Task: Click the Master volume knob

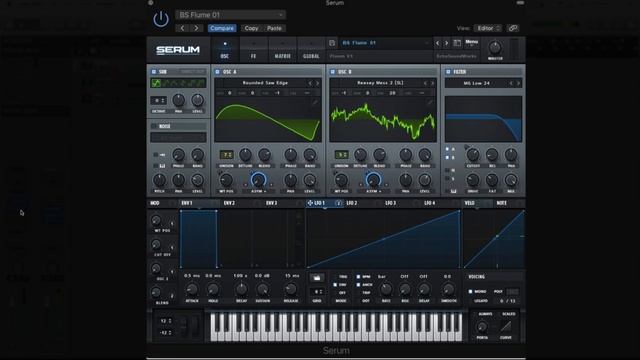Action: click(x=495, y=48)
